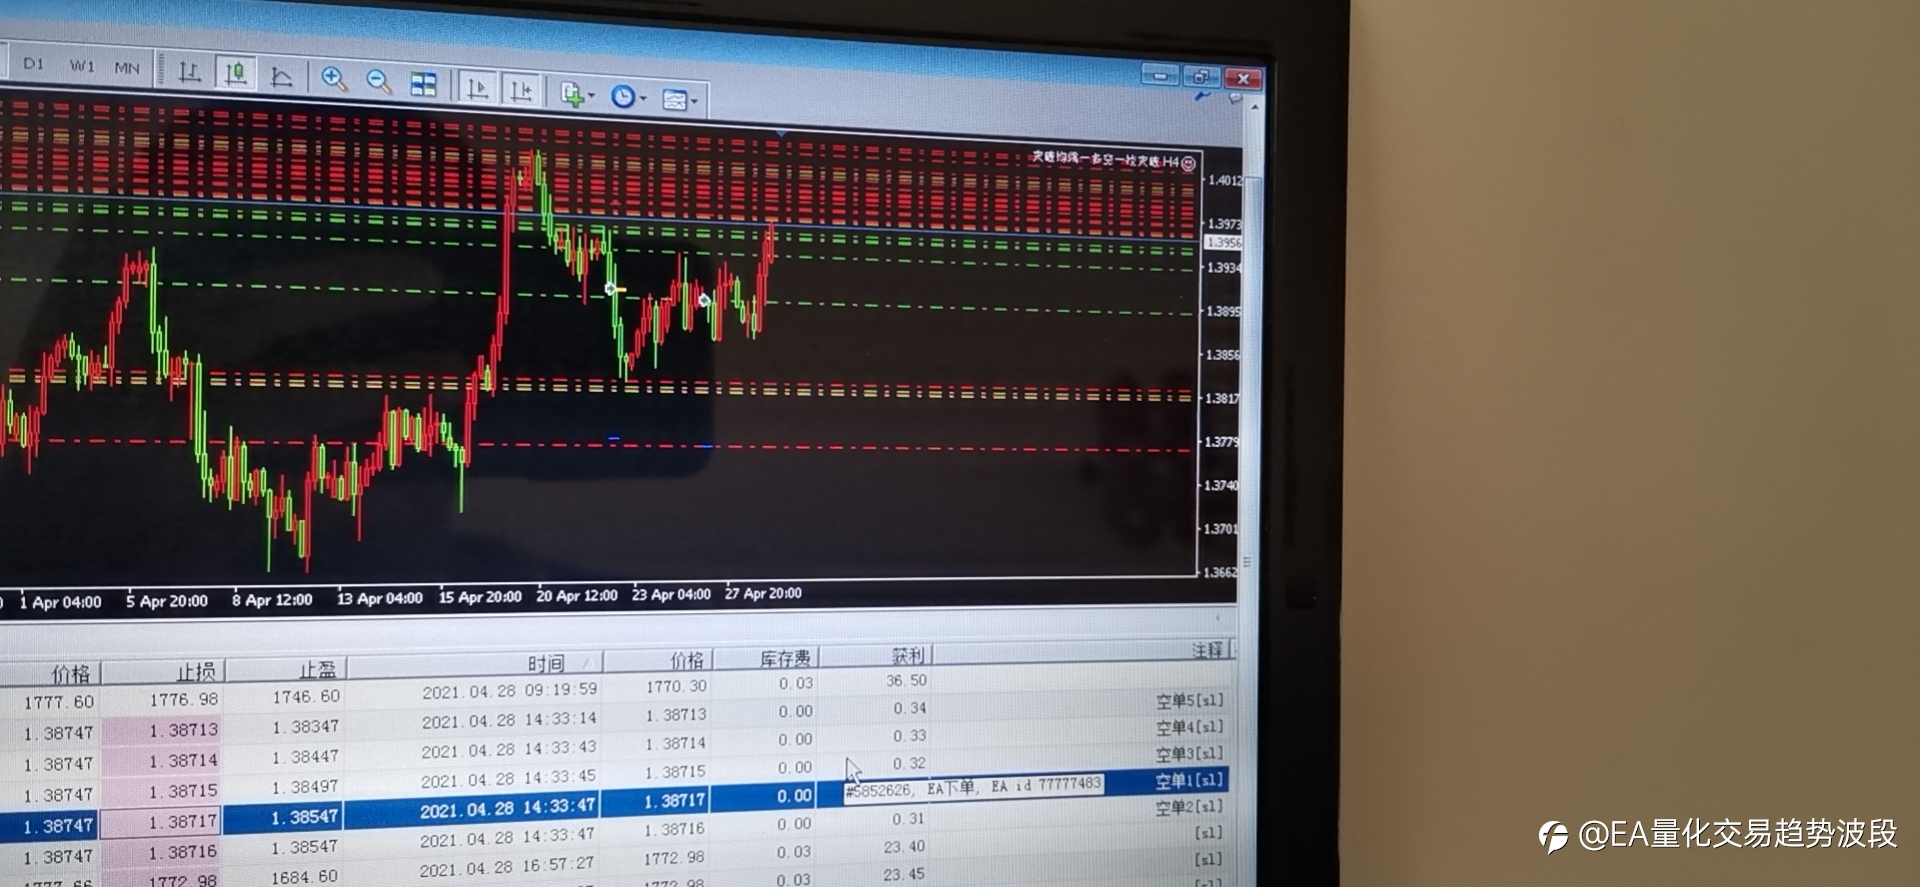Image resolution: width=1920 pixels, height=887 pixels.
Task: Switch to the W1 timeframe
Action: click(x=82, y=66)
